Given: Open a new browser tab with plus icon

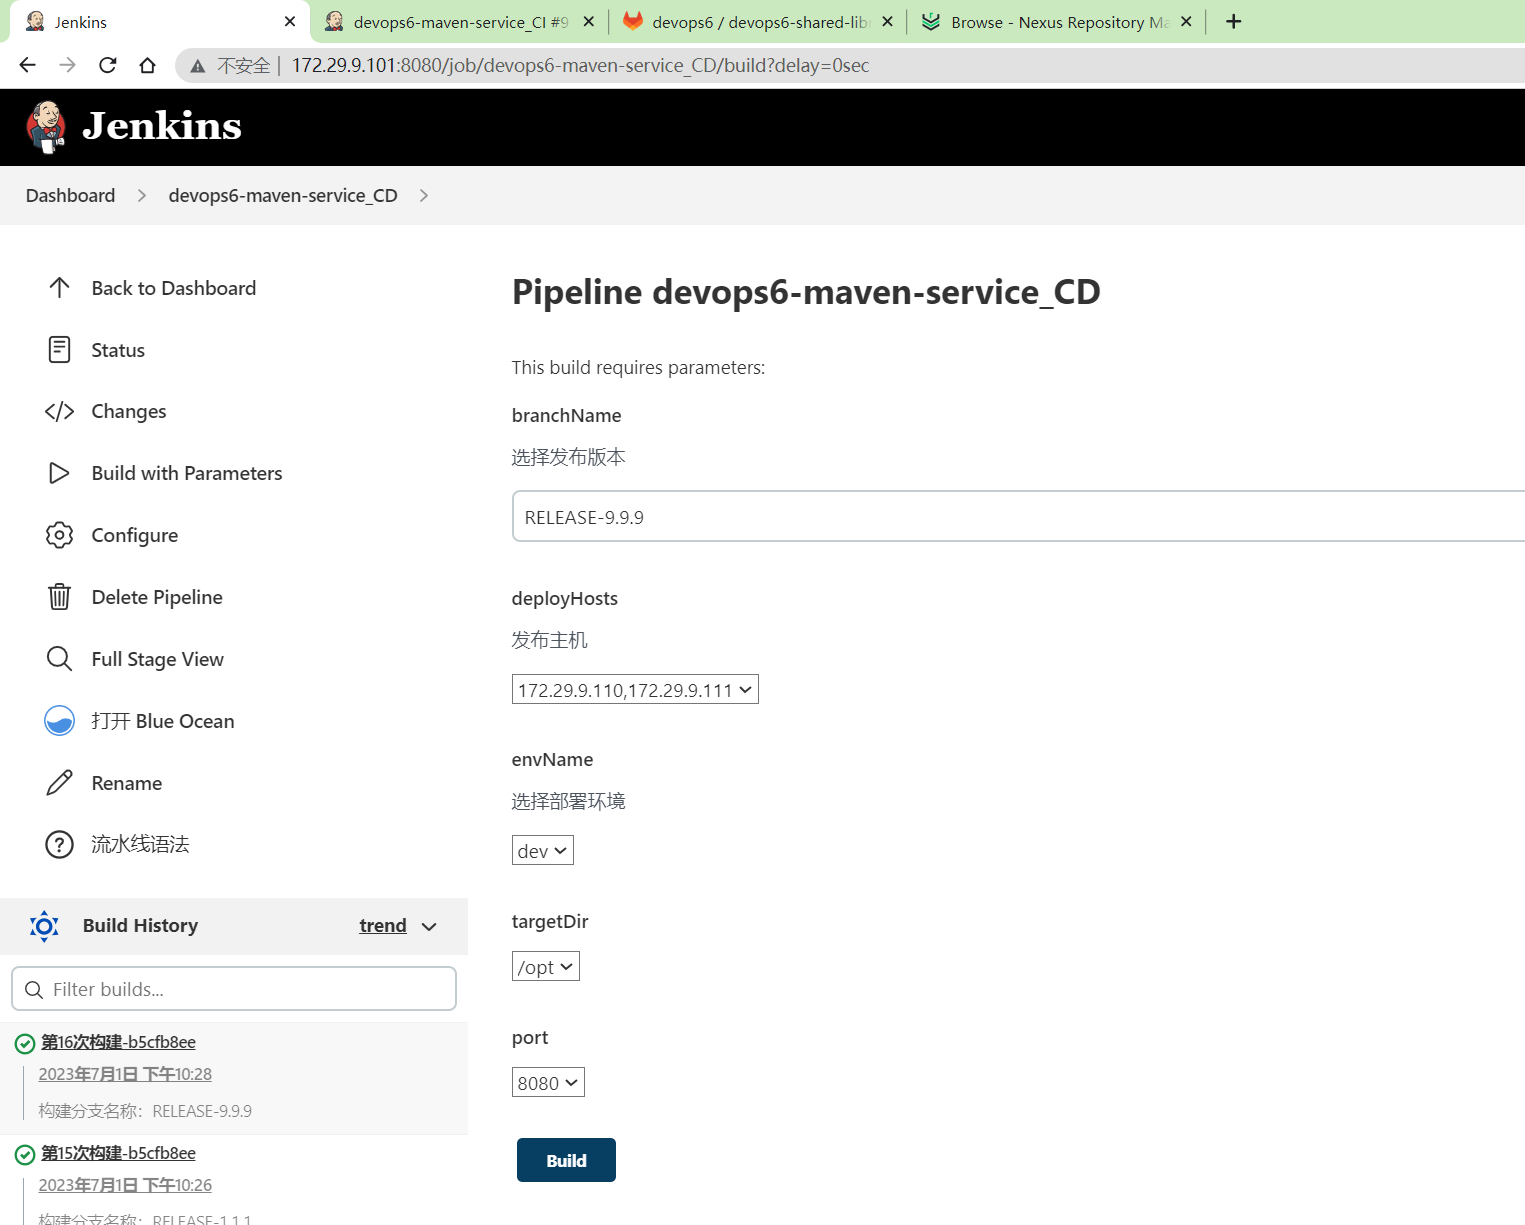Looking at the screenshot, I should pos(1234,22).
